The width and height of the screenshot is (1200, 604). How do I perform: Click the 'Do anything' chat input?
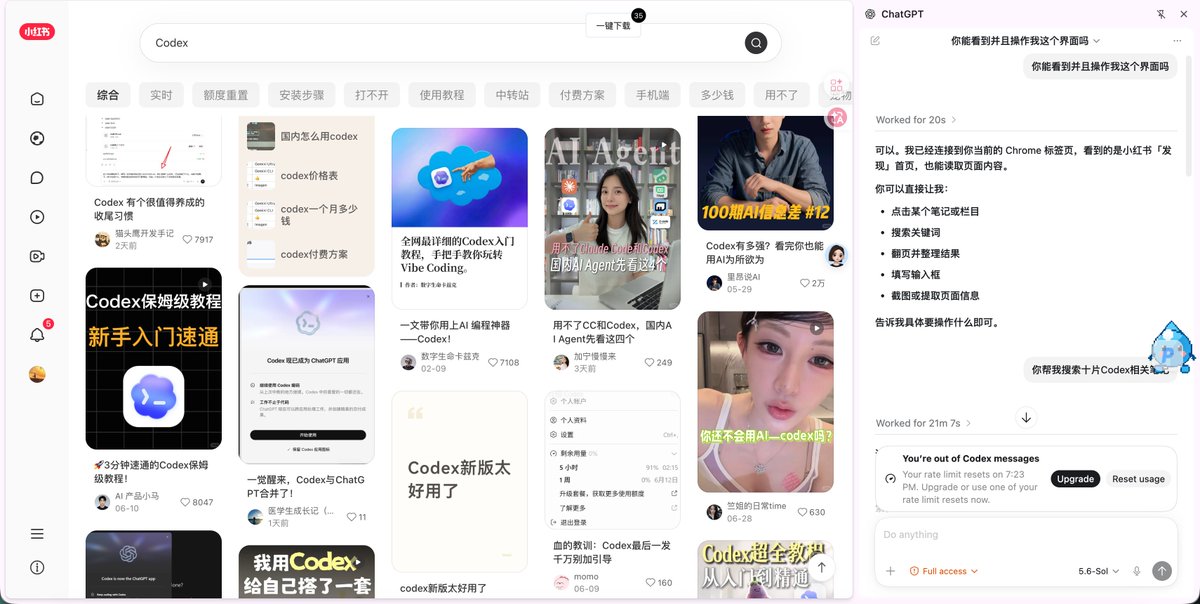1025,535
